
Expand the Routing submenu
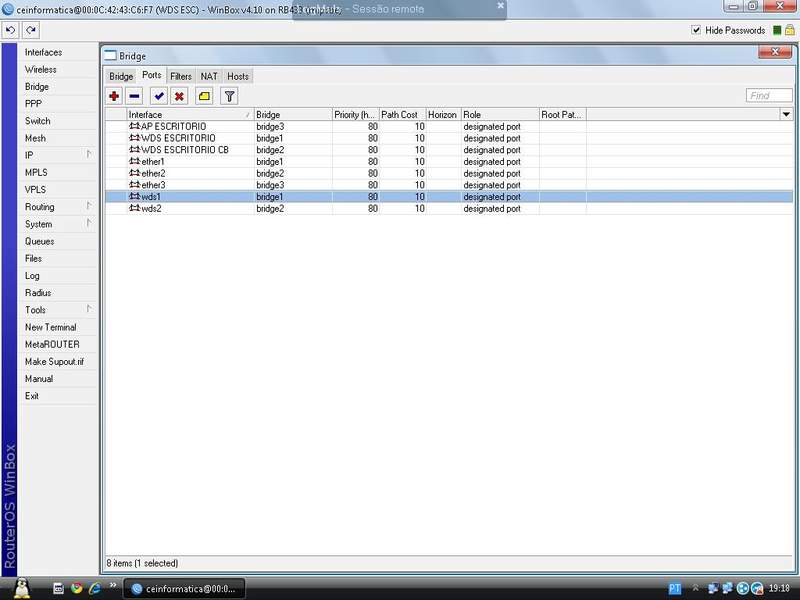click(89, 206)
